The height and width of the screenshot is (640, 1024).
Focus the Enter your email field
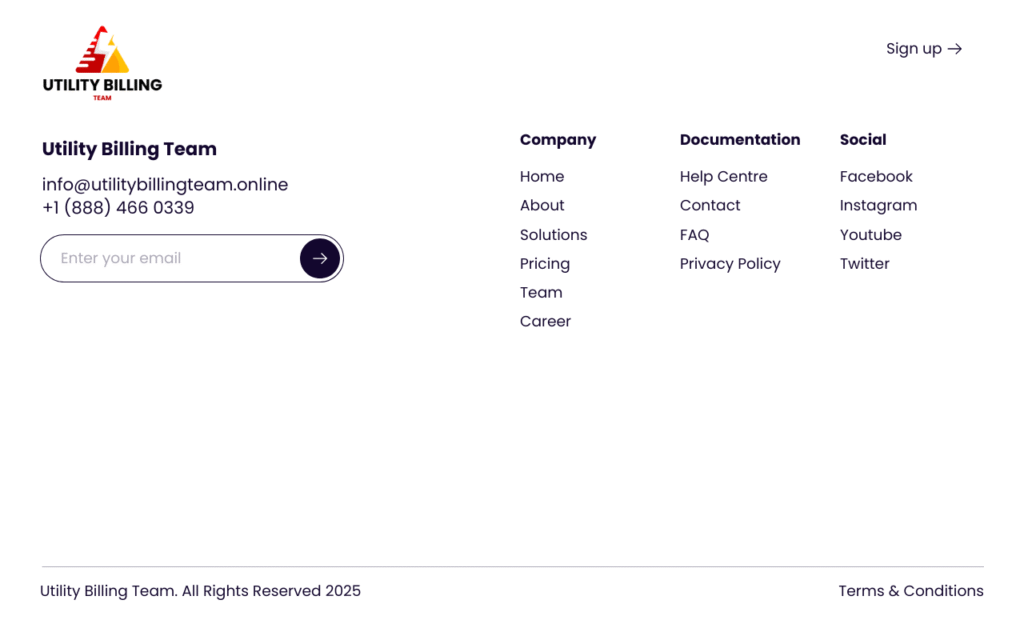[170, 258]
